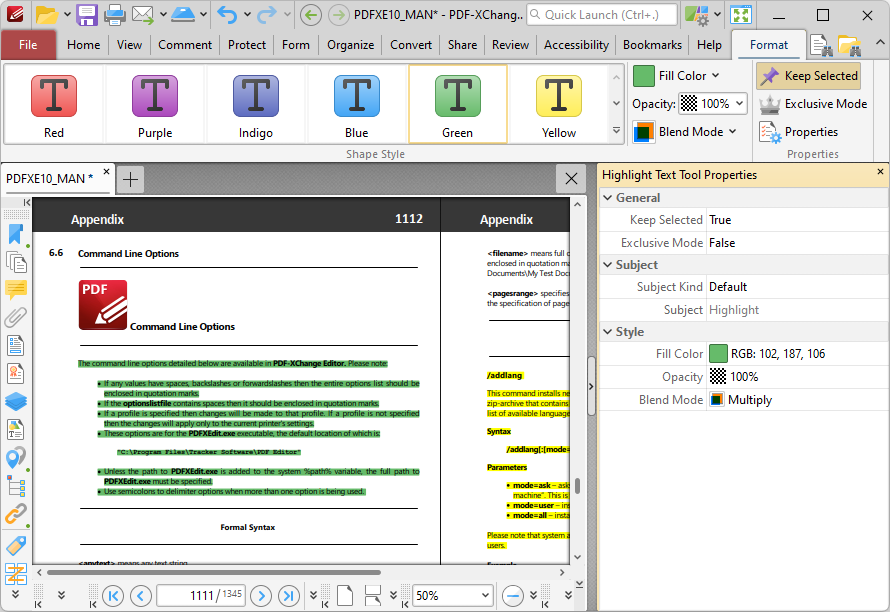The height and width of the screenshot is (612, 890).
Task: Click the Email envelope icon
Action: [x=142, y=14]
